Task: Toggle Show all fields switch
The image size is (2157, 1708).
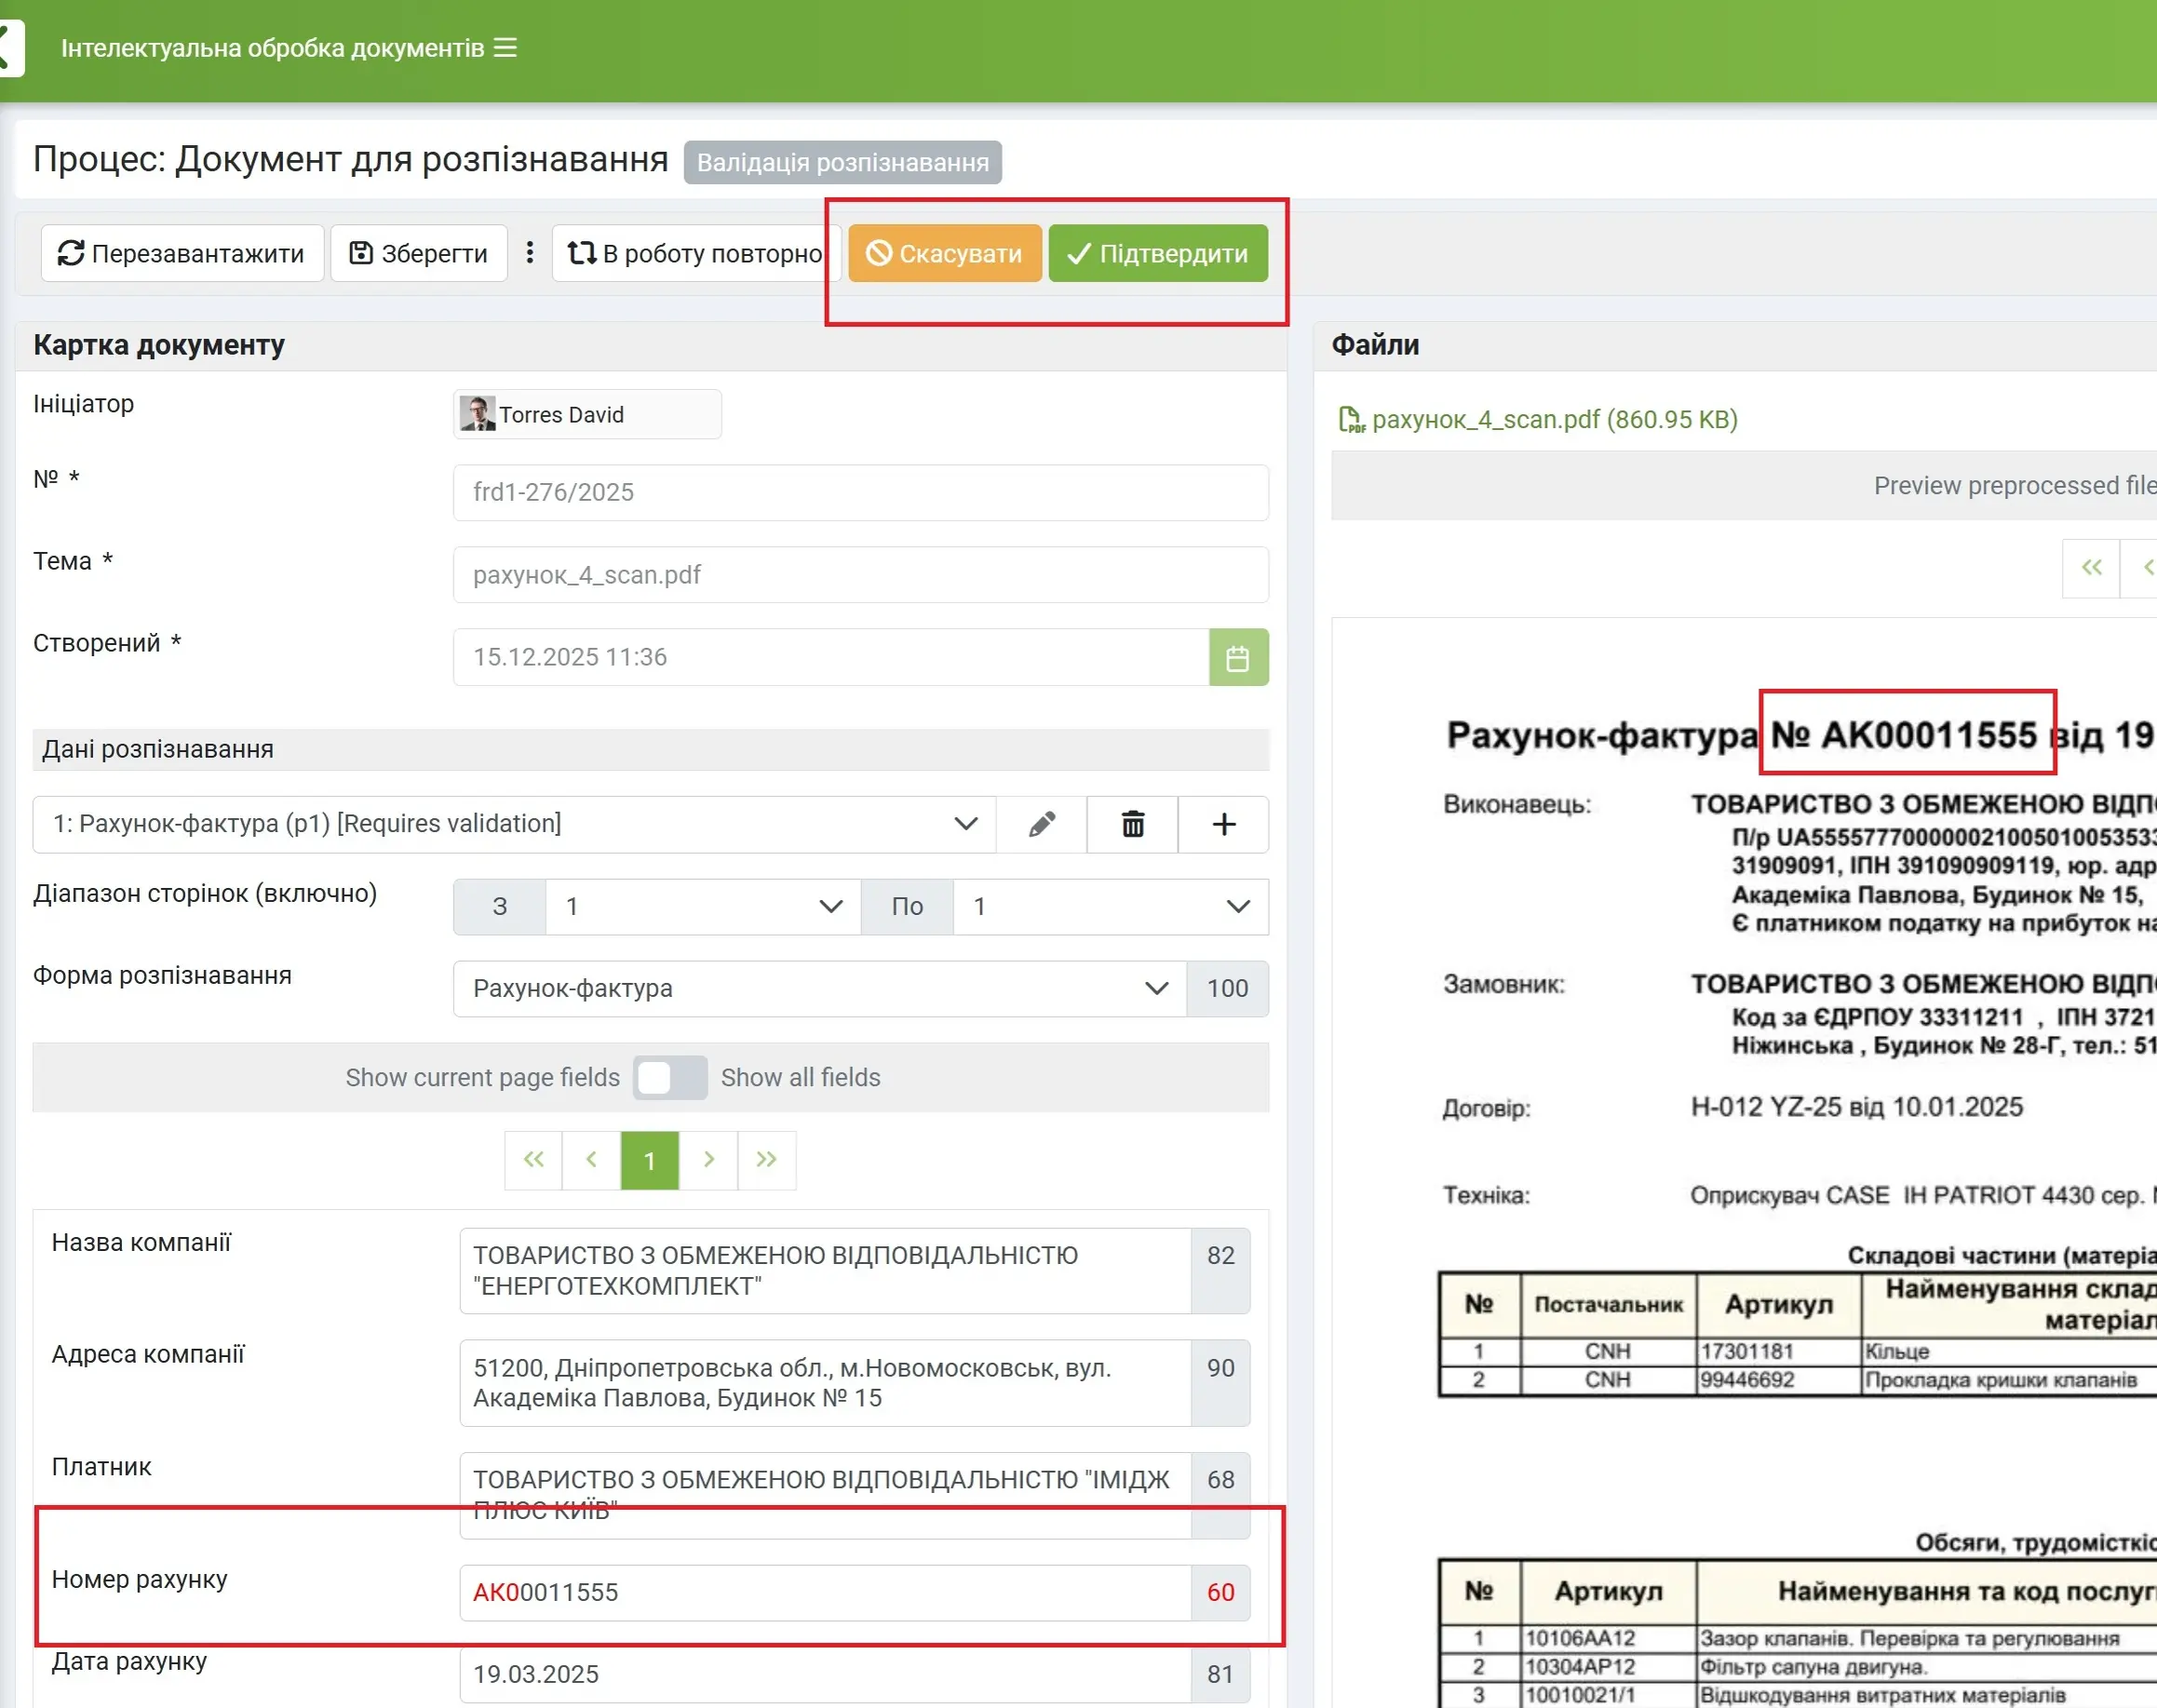Action: (x=669, y=1077)
